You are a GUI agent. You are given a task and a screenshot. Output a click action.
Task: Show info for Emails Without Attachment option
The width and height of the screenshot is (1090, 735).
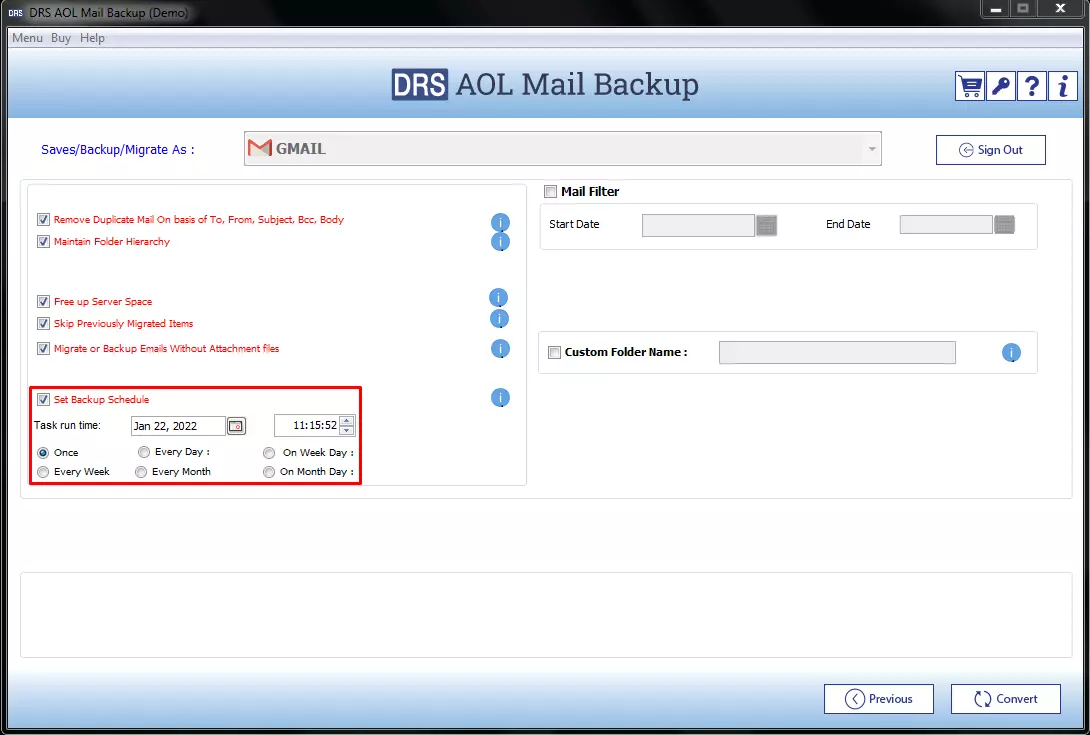(x=501, y=348)
